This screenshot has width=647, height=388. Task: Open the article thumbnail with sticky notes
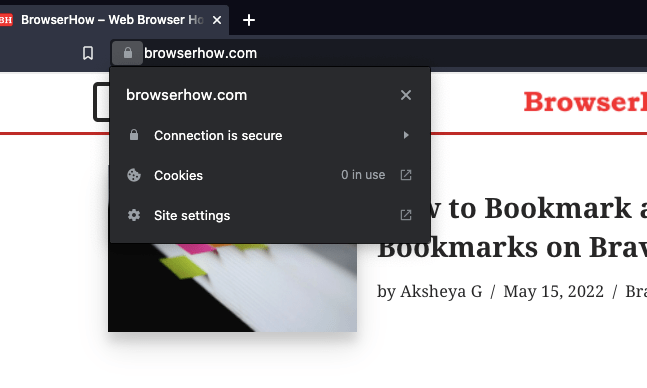click(x=232, y=287)
